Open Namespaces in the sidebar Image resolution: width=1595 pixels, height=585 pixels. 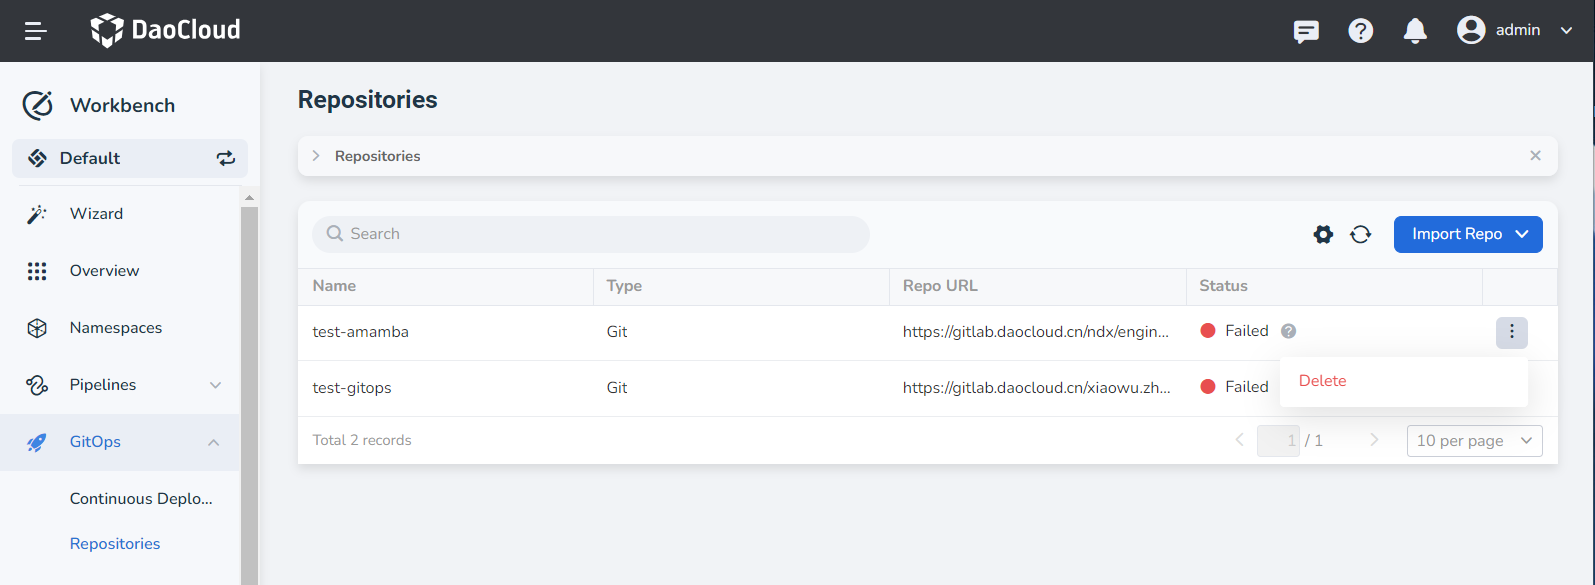pos(115,328)
